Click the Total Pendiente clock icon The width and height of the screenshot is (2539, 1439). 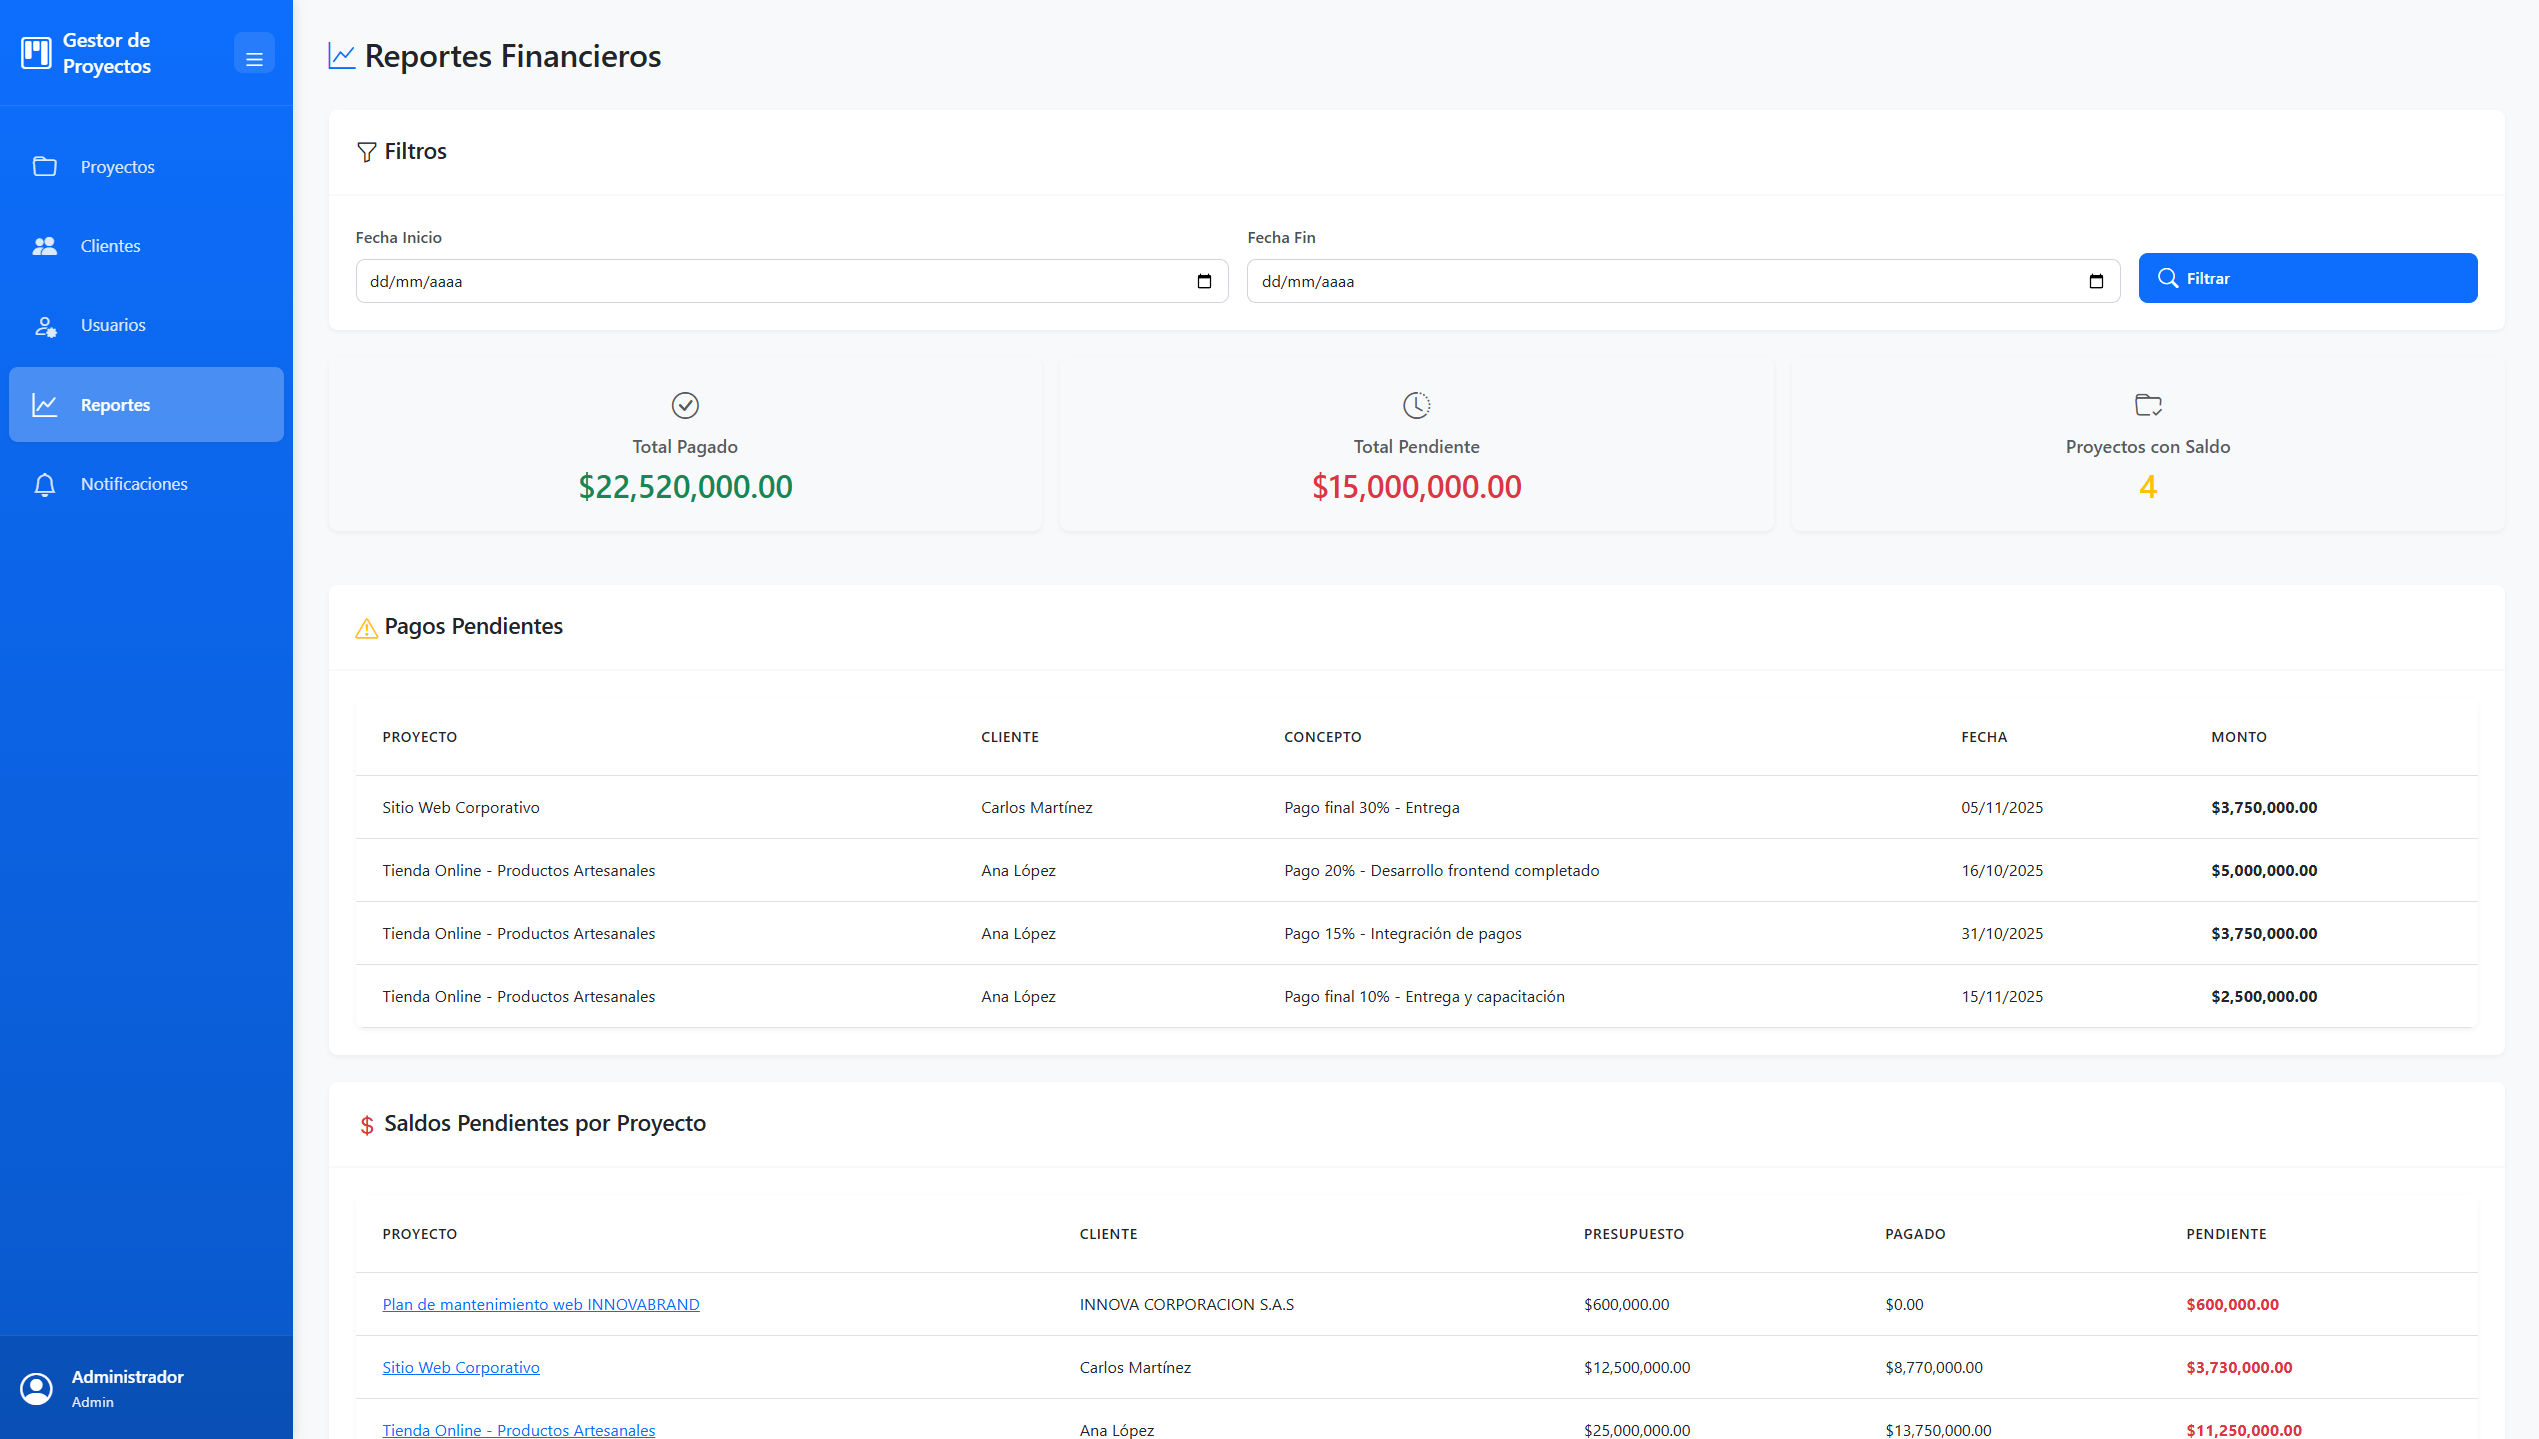1416,405
